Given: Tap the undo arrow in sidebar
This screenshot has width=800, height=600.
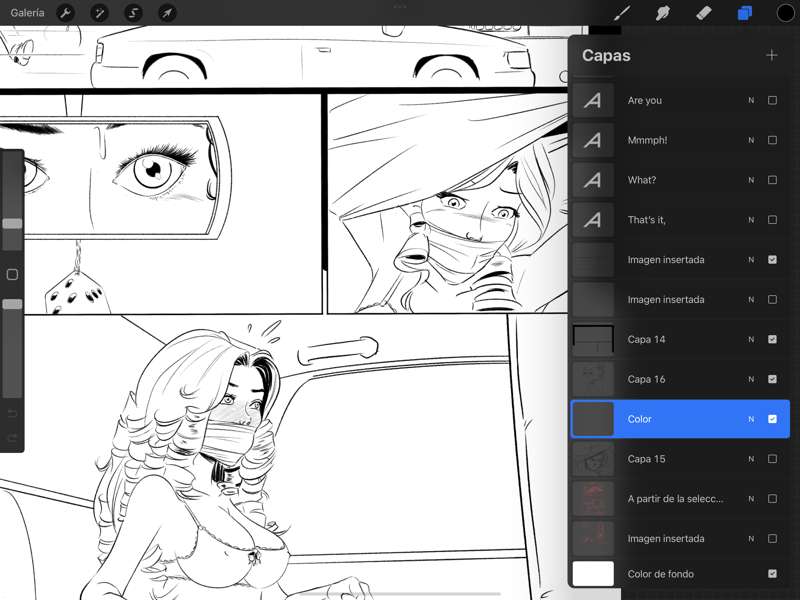Looking at the screenshot, I should point(12,413).
